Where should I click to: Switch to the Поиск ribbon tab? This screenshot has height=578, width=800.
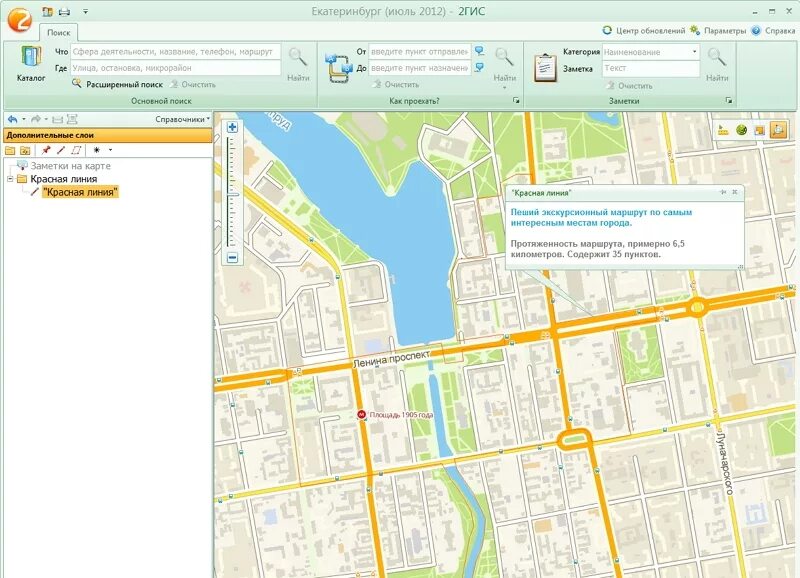(x=59, y=32)
